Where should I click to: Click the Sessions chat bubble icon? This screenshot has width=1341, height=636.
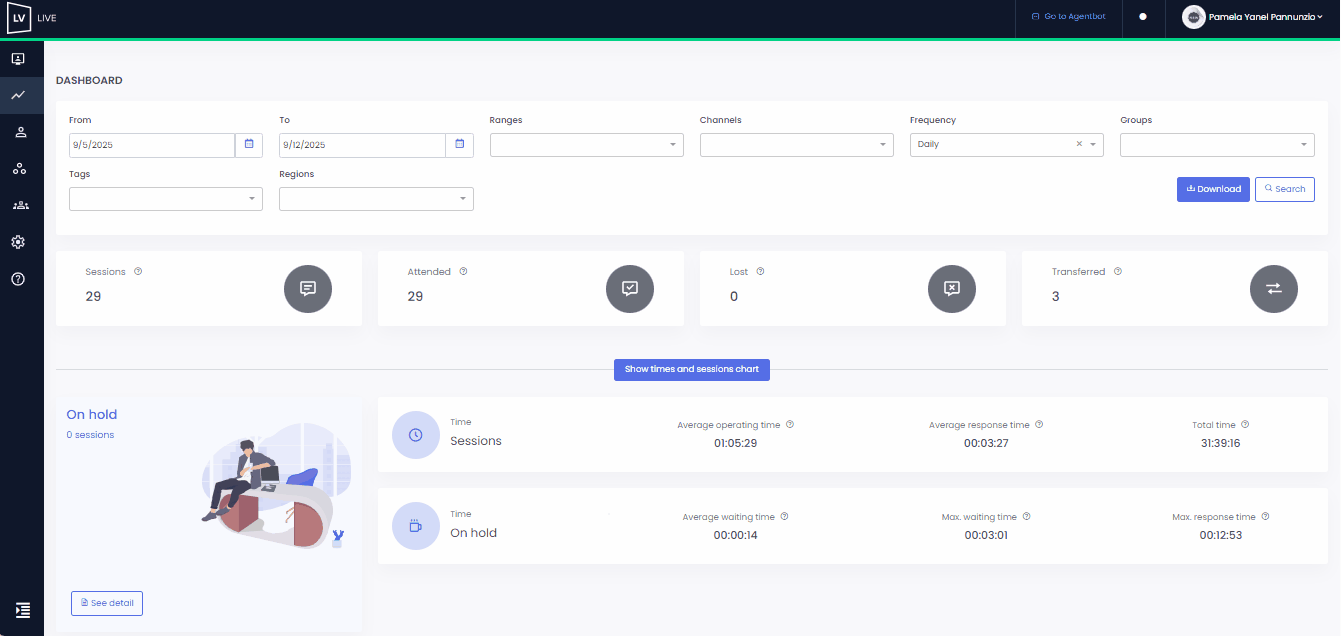tap(308, 288)
